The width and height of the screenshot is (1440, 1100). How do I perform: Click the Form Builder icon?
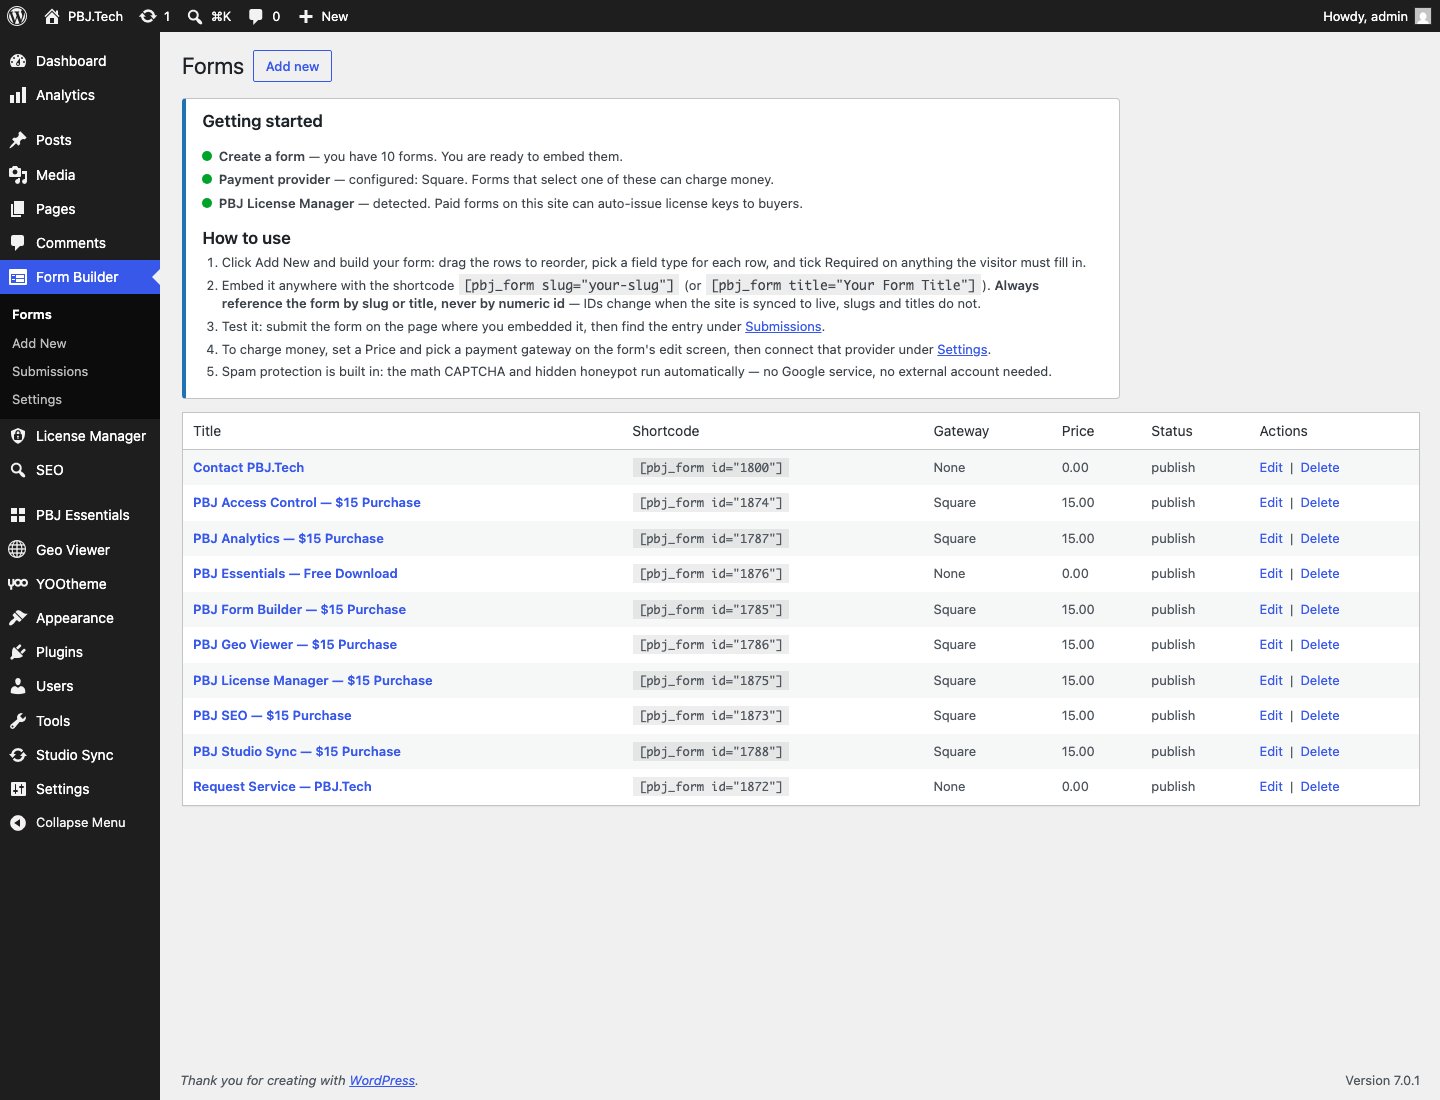click(x=18, y=277)
